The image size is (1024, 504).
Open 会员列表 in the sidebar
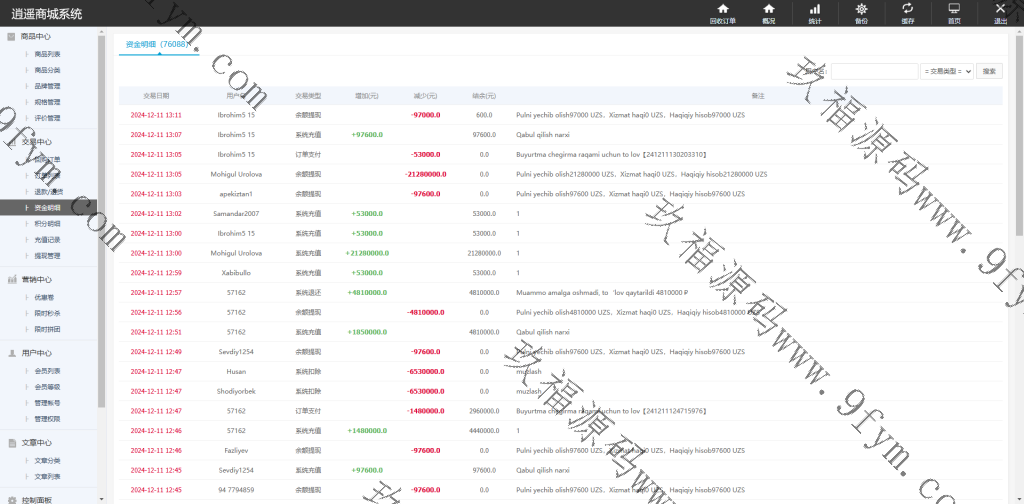(47, 371)
